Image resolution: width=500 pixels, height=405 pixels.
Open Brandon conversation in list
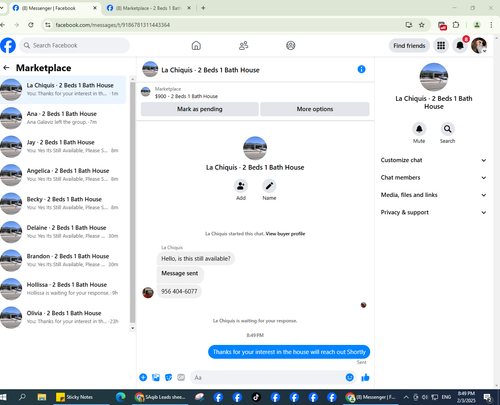point(63,260)
